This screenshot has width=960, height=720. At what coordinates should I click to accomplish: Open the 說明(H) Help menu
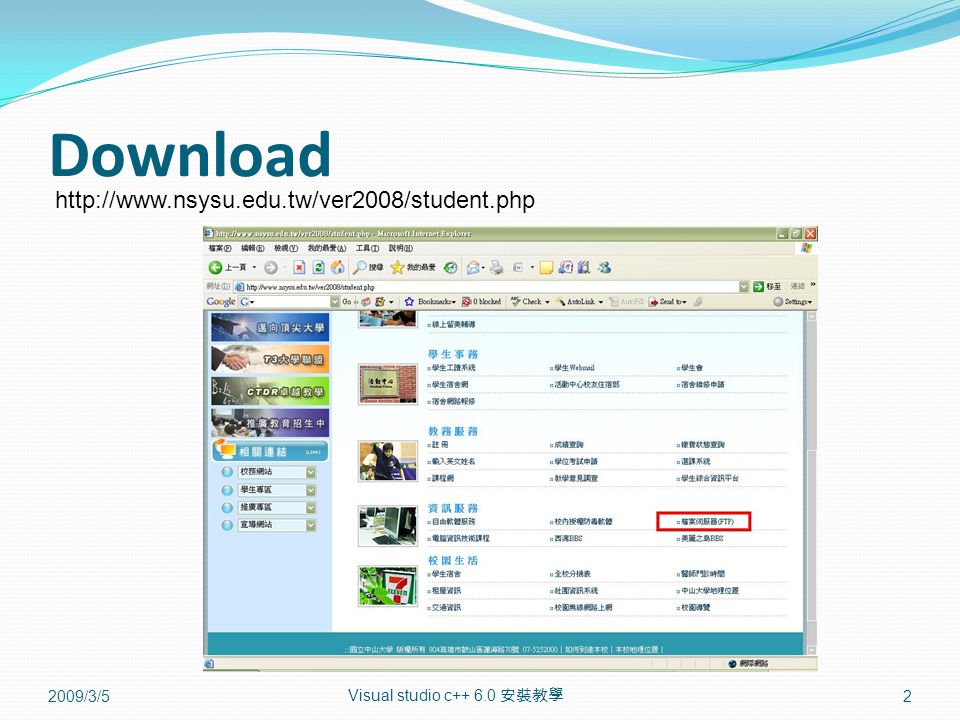tap(400, 248)
